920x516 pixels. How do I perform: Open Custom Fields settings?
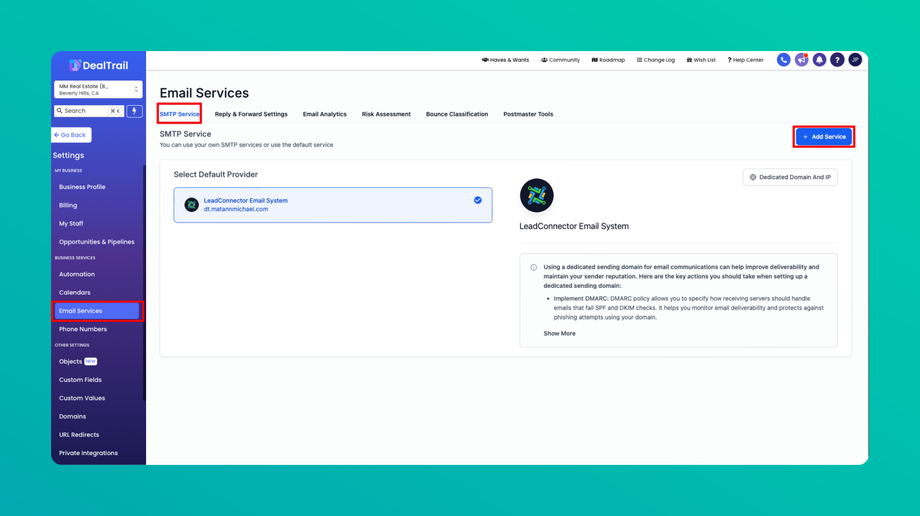point(80,380)
